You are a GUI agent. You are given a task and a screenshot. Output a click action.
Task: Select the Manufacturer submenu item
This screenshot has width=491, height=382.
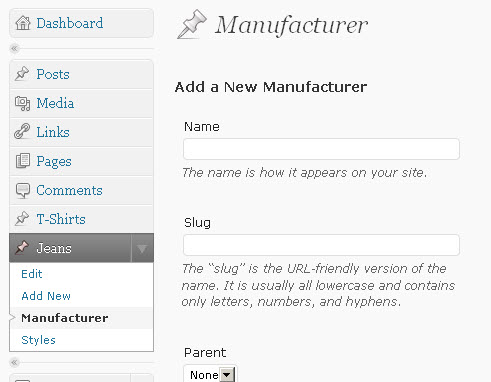pyautogui.click(x=65, y=318)
